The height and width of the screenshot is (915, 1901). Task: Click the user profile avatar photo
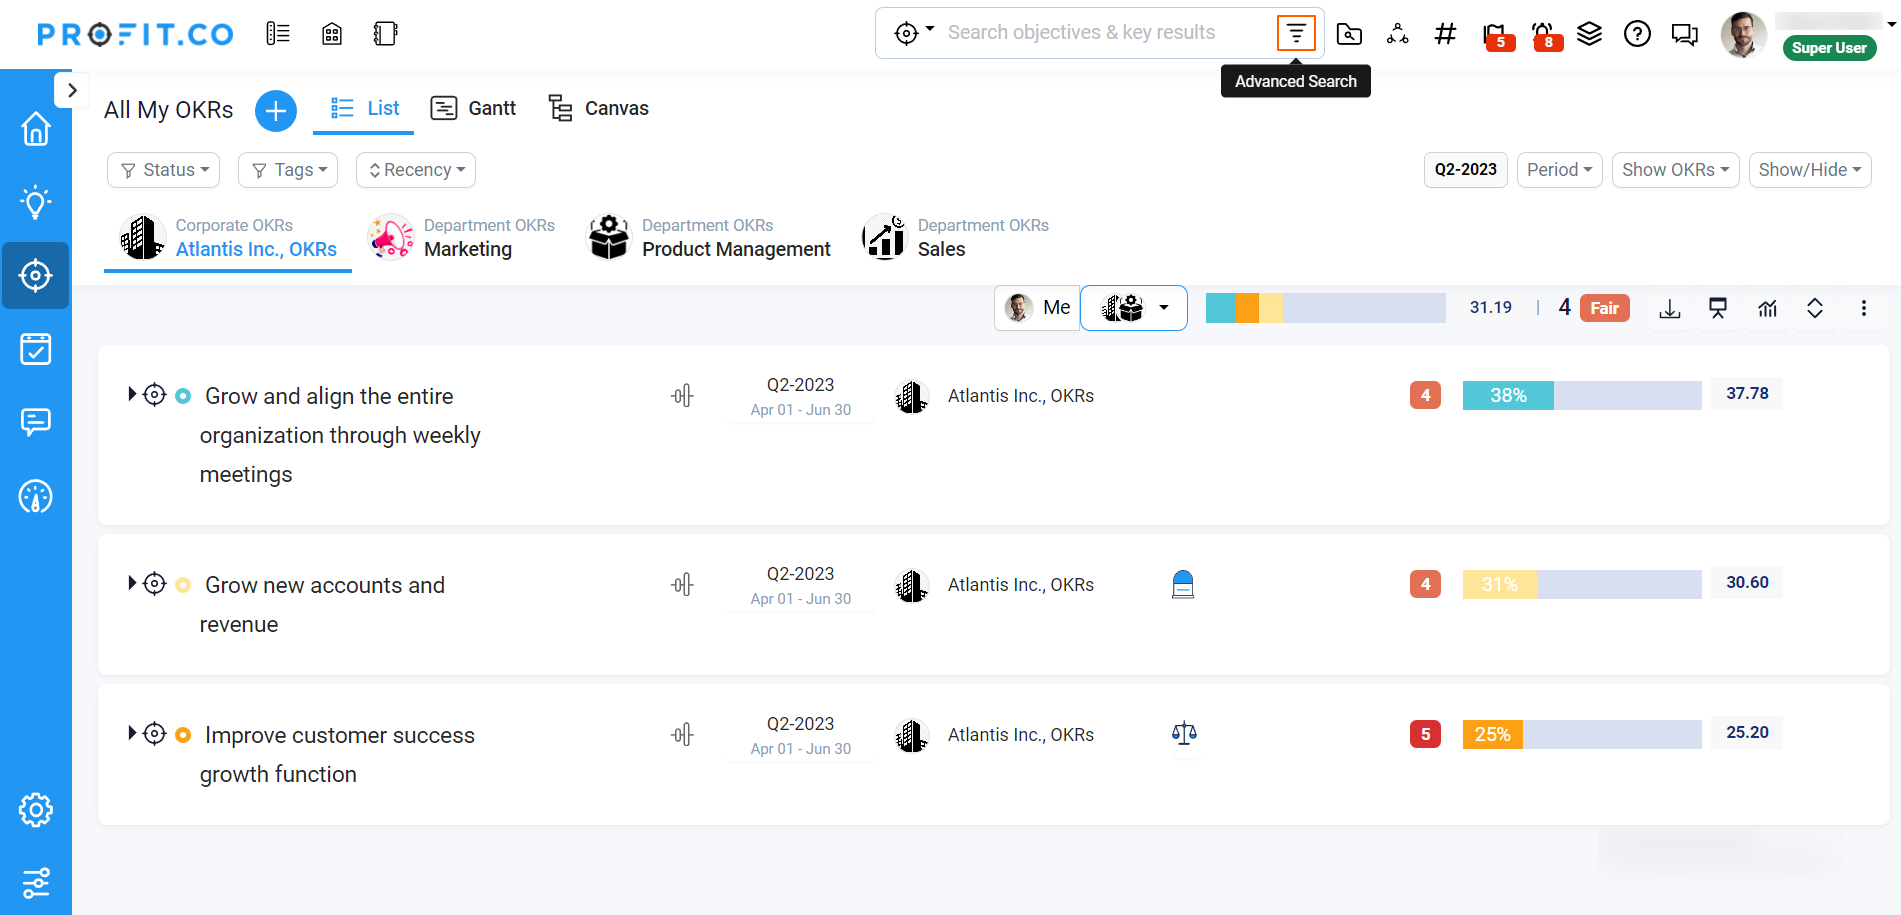pos(1743,35)
